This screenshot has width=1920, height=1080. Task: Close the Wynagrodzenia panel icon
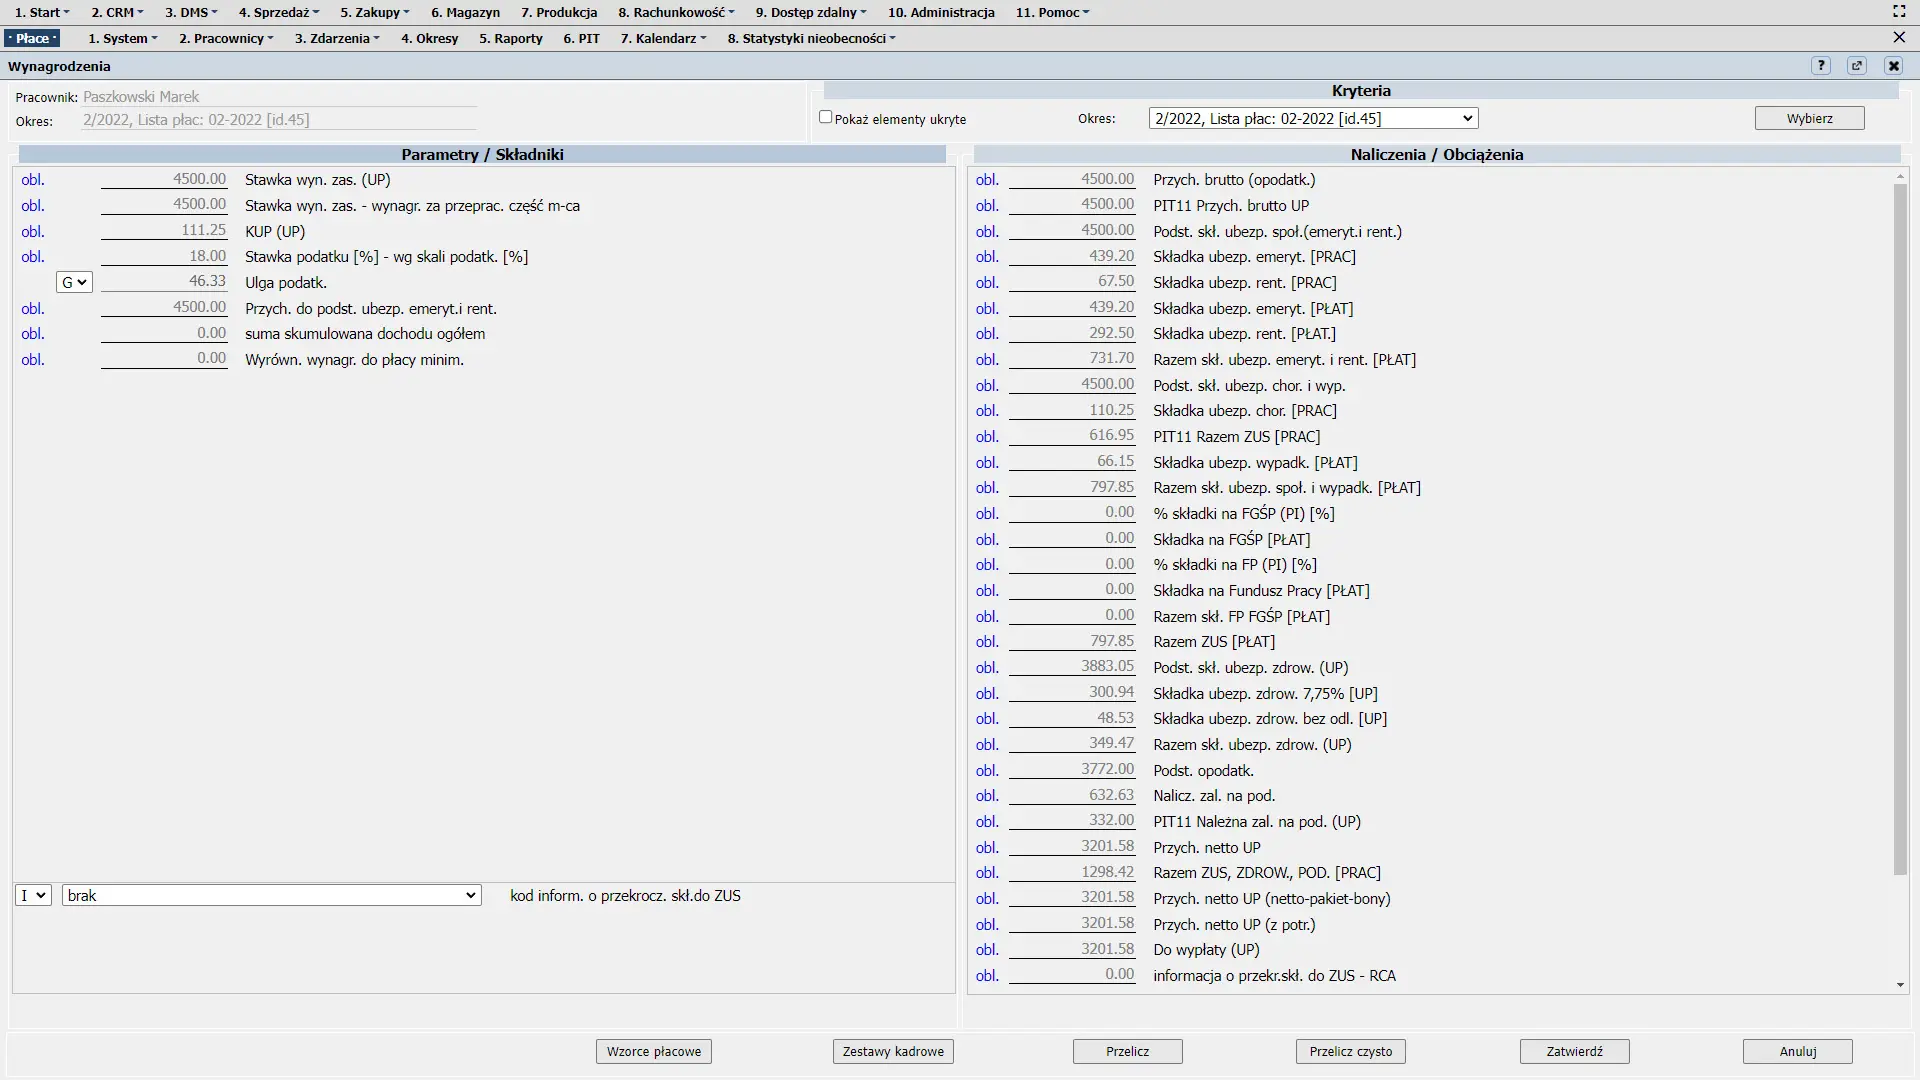(x=1893, y=66)
